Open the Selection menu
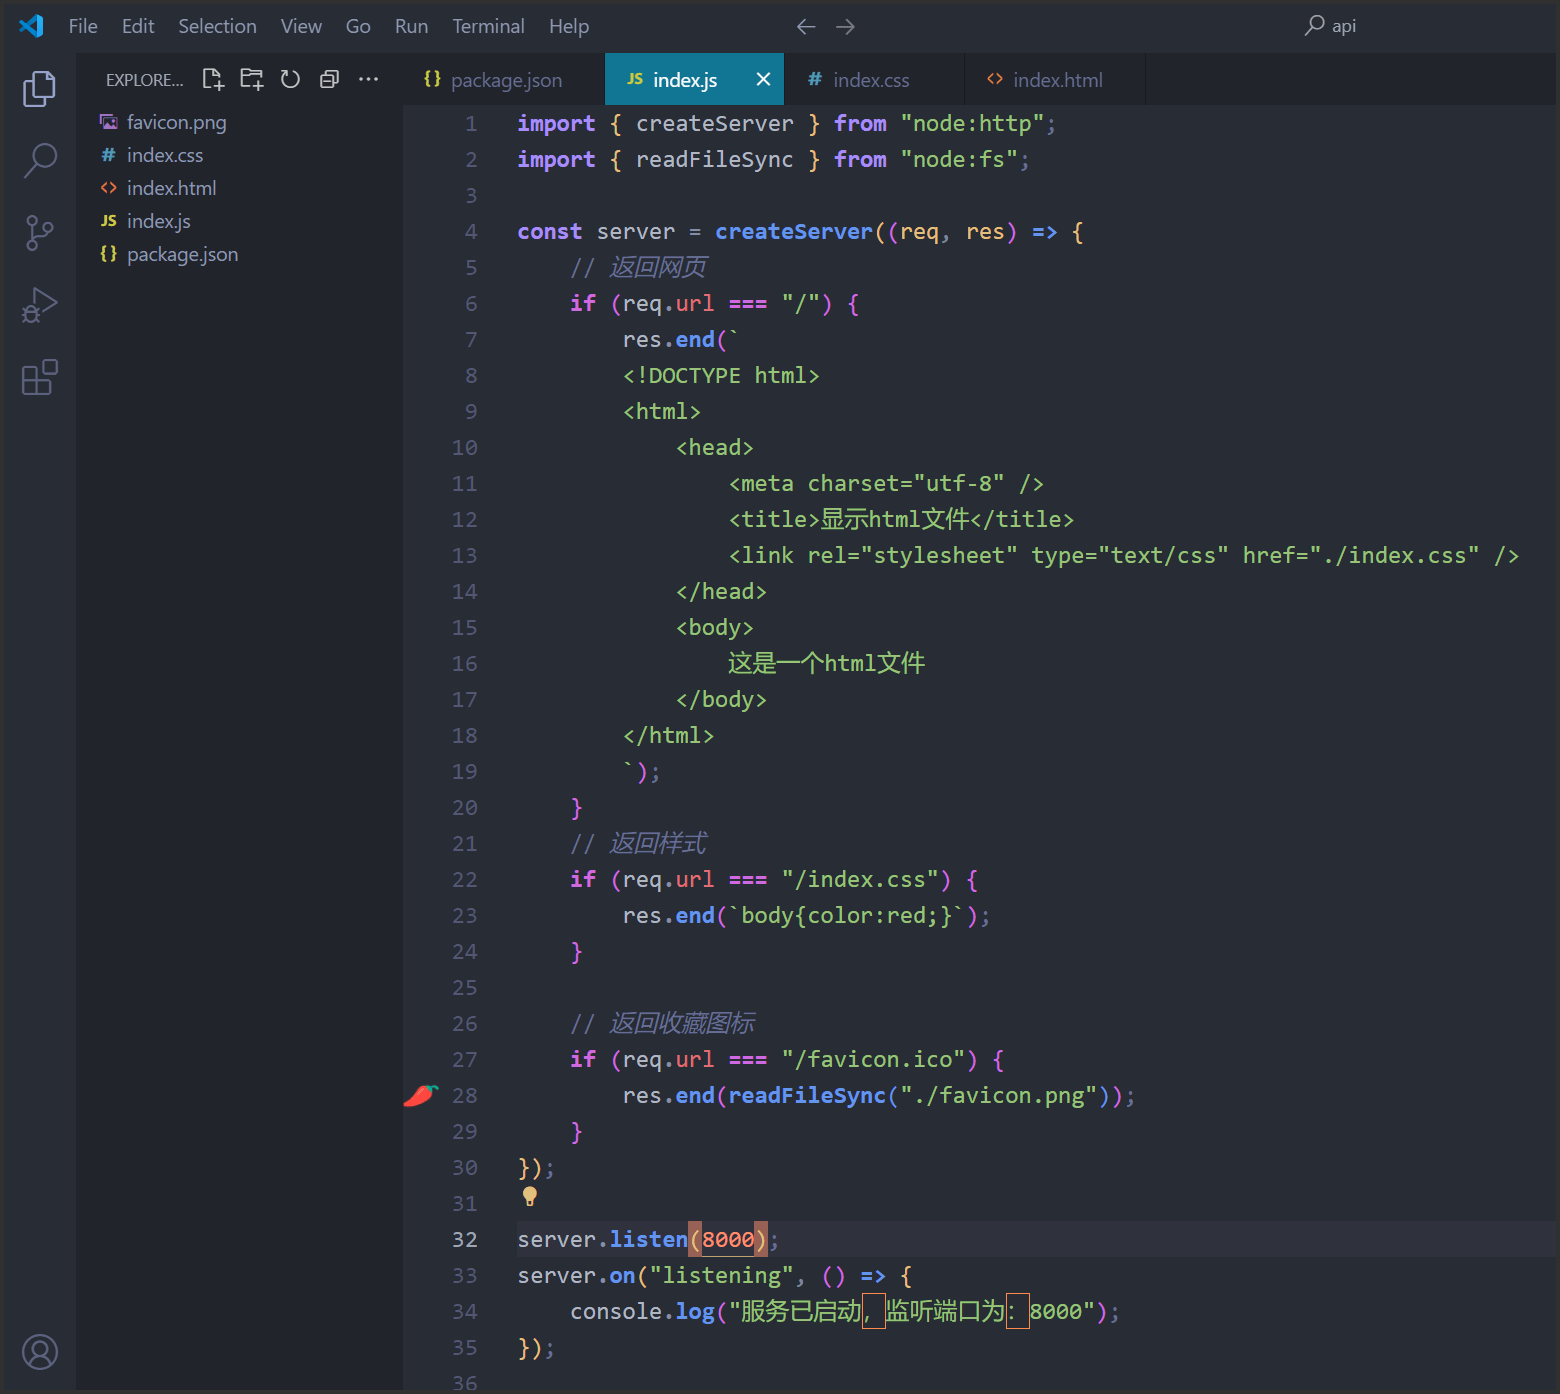The width and height of the screenshot is (1560, 1394). [x=217, y=26]
